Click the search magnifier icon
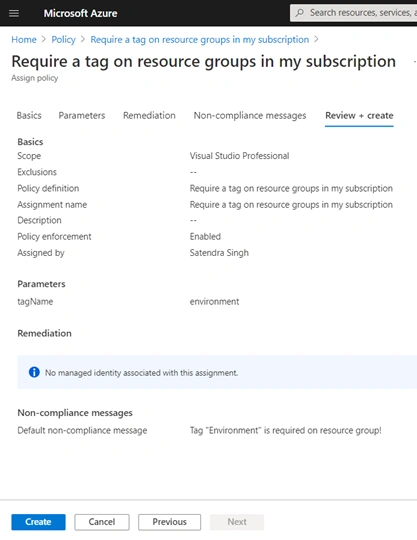417x540 pixels. (x=300, y=13)
